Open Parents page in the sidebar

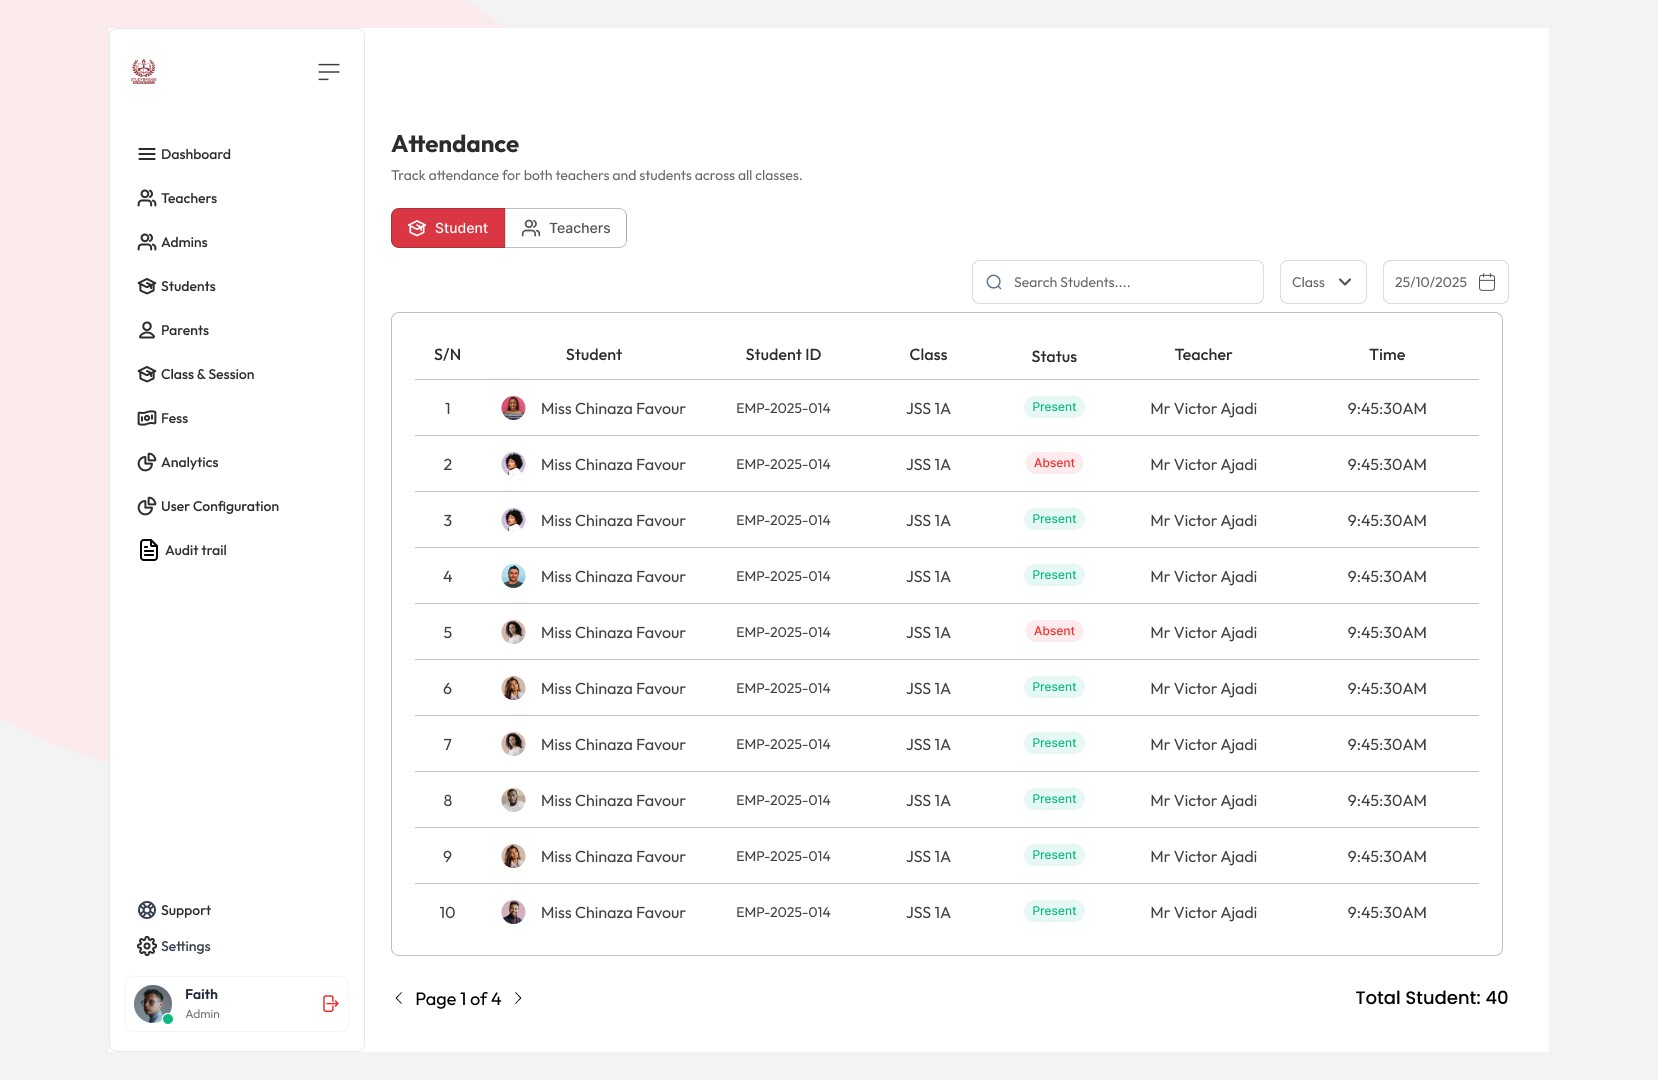pyautogui.click(x=173, y=330)
